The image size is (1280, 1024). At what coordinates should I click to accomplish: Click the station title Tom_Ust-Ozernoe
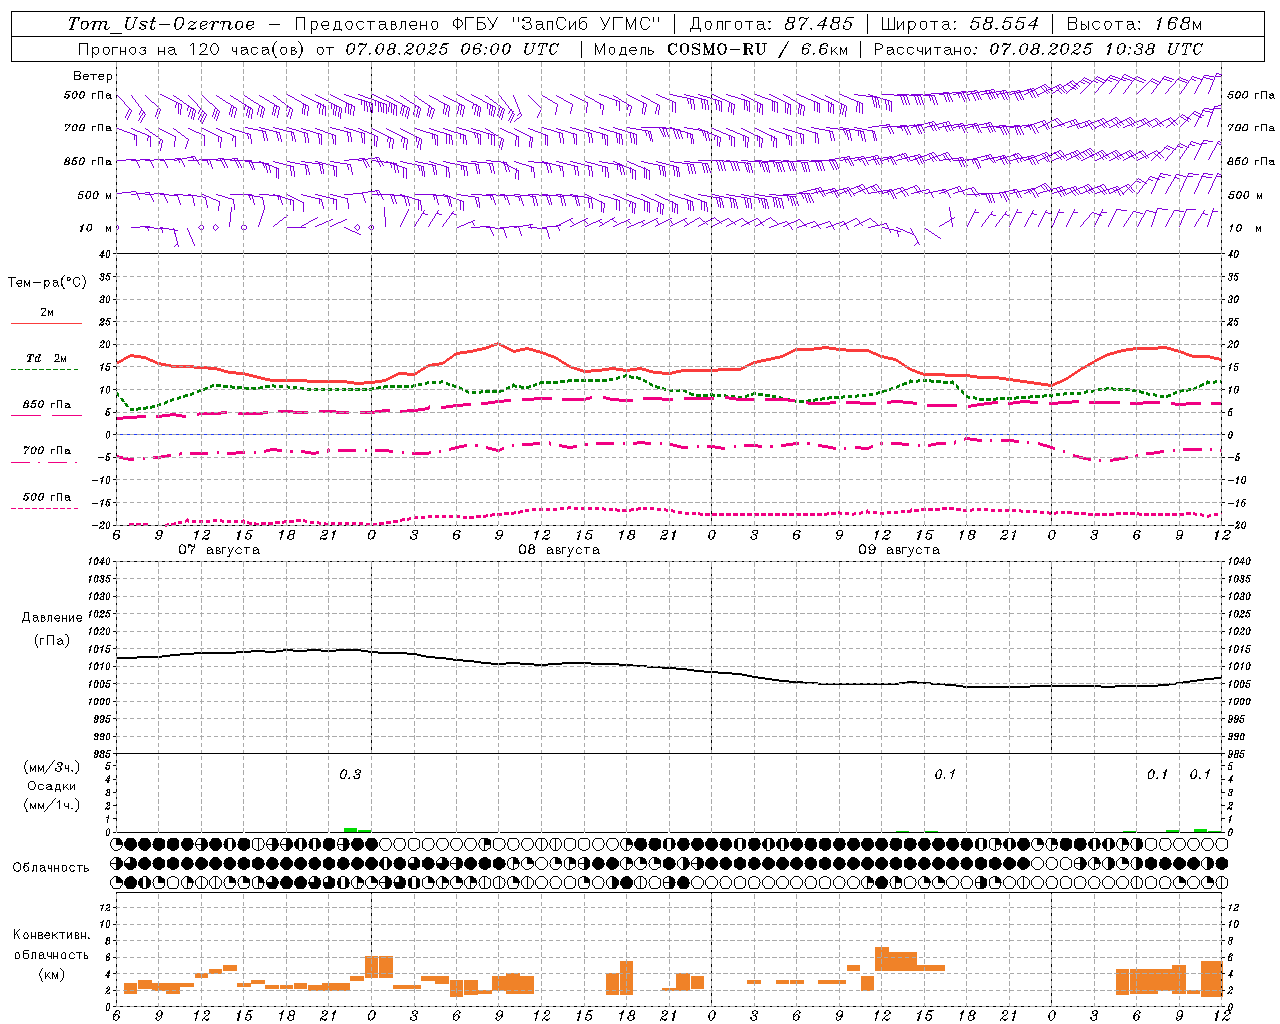point(161,24)
